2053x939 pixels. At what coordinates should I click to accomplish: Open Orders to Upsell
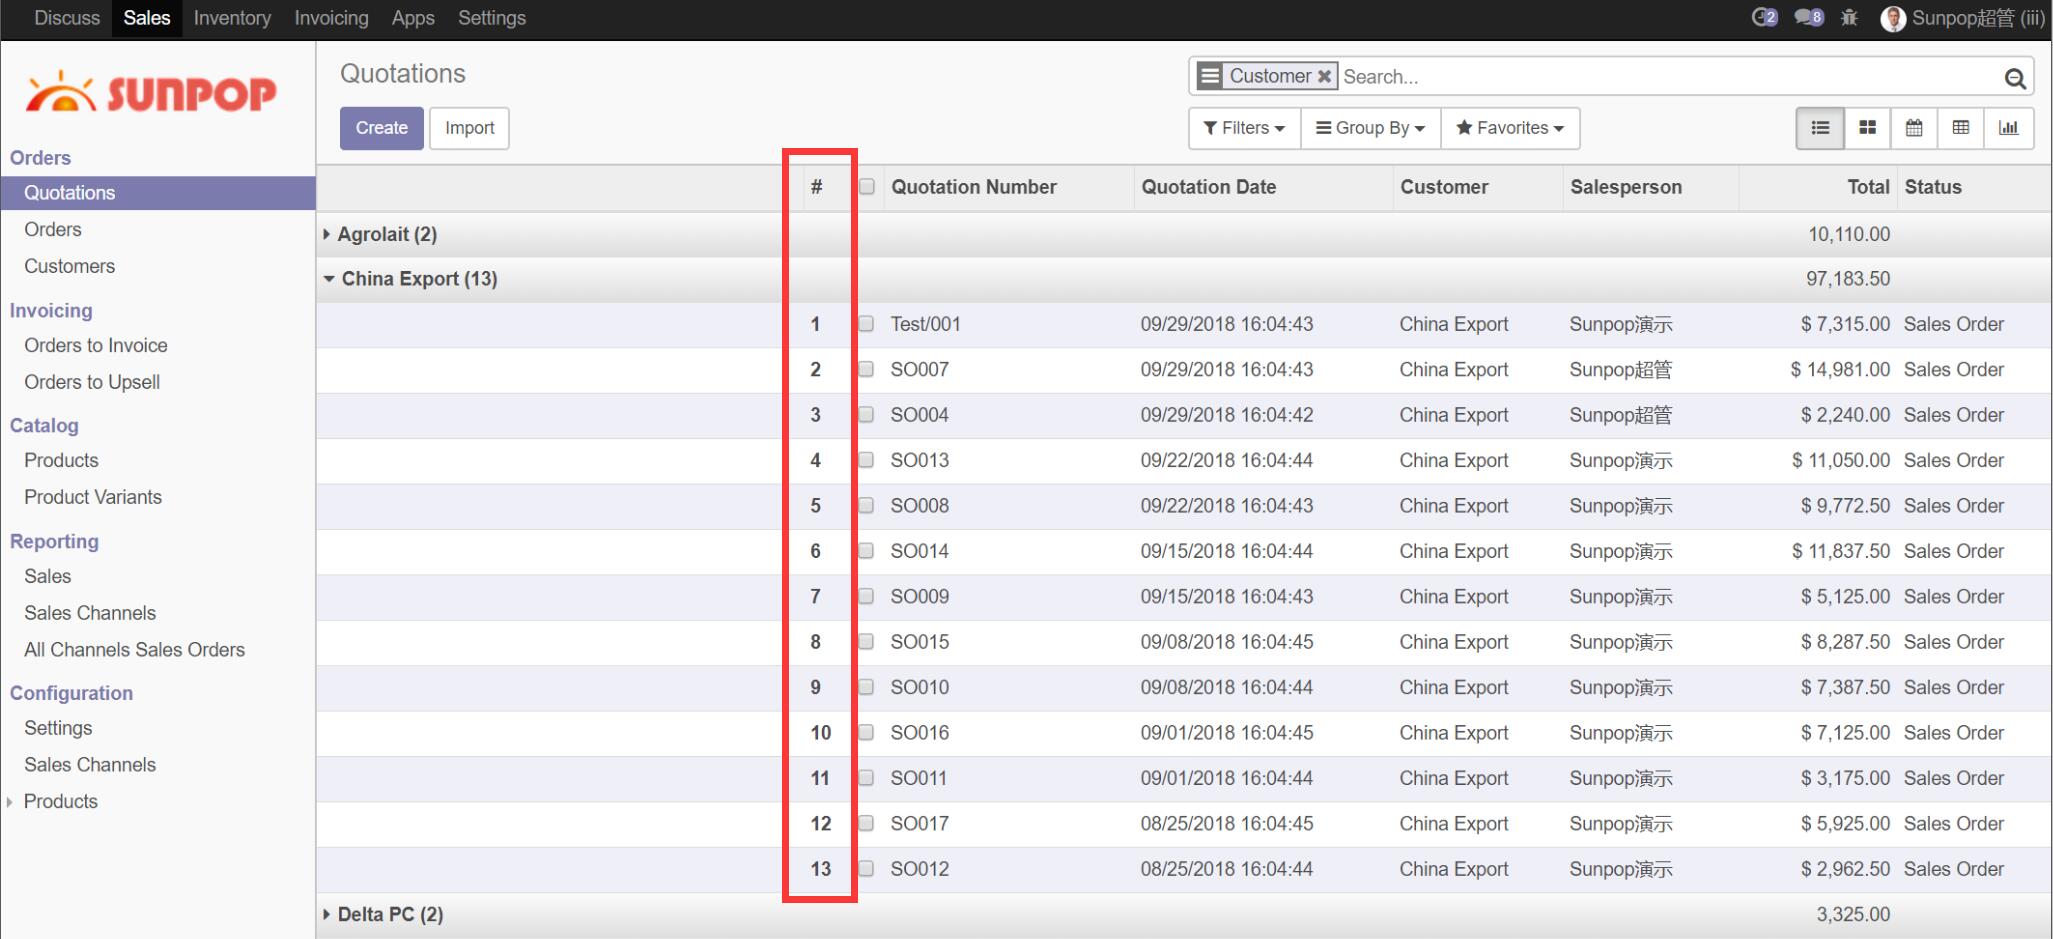tap(92, 382)
